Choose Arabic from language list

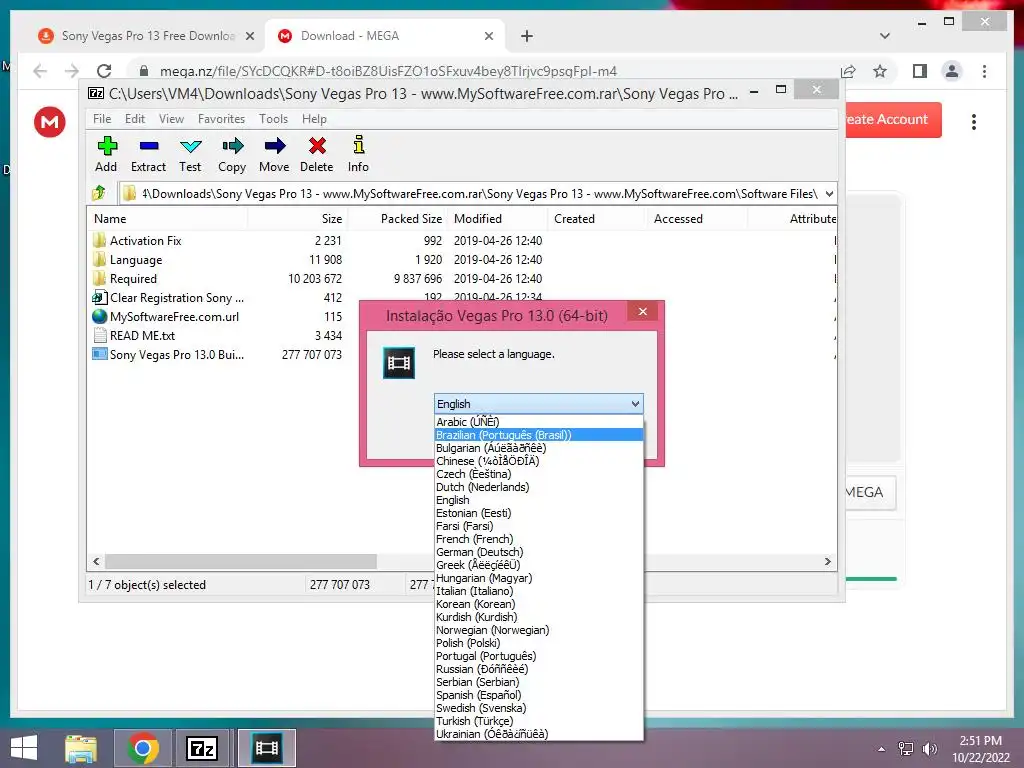(x=539, y=422)
